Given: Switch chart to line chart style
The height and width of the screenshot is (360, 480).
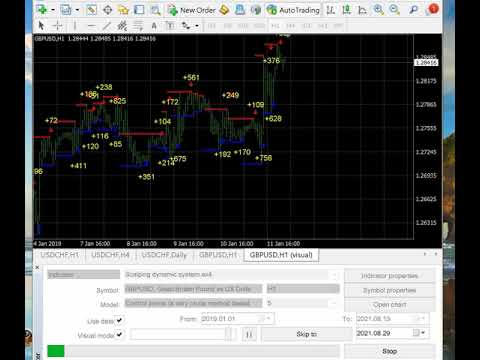Looking at the screenshot, I should coord(362,10).
